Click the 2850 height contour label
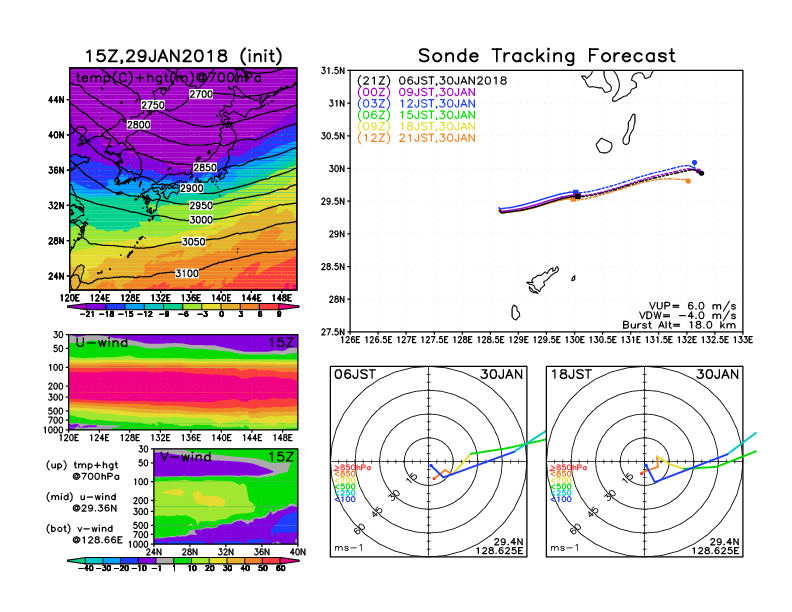Screen dimensions: 792x612 click(205, 167)
